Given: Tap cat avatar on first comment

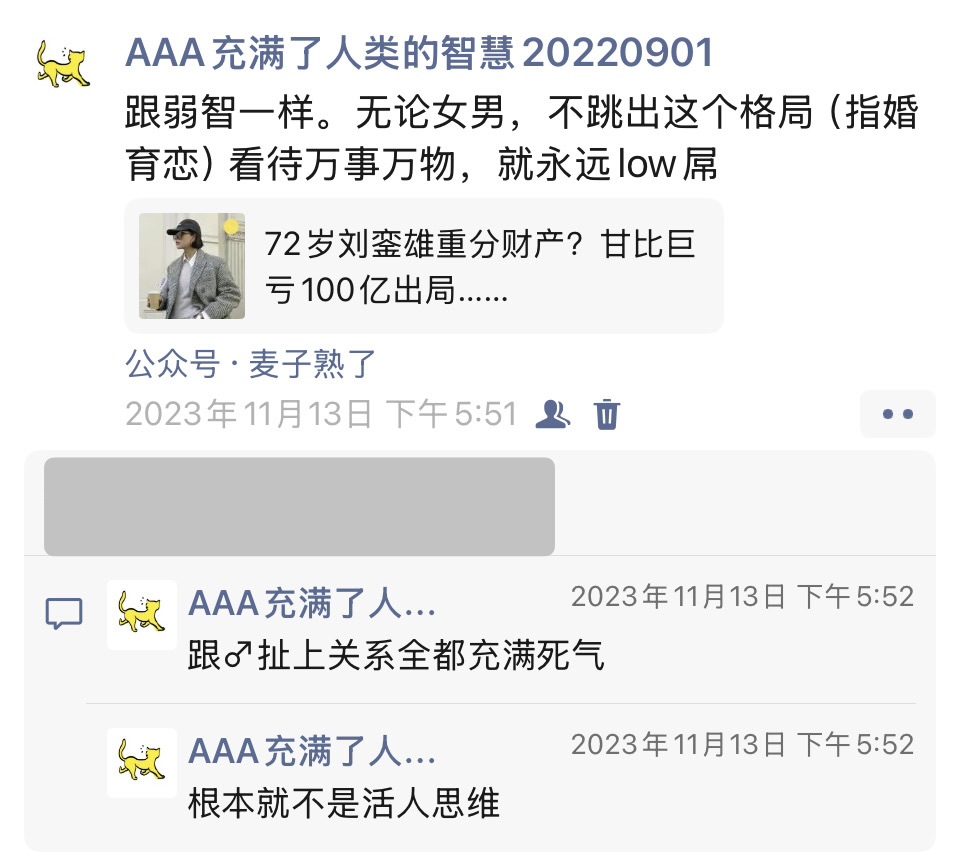Looking at the screenshot, I should point(142,615).
